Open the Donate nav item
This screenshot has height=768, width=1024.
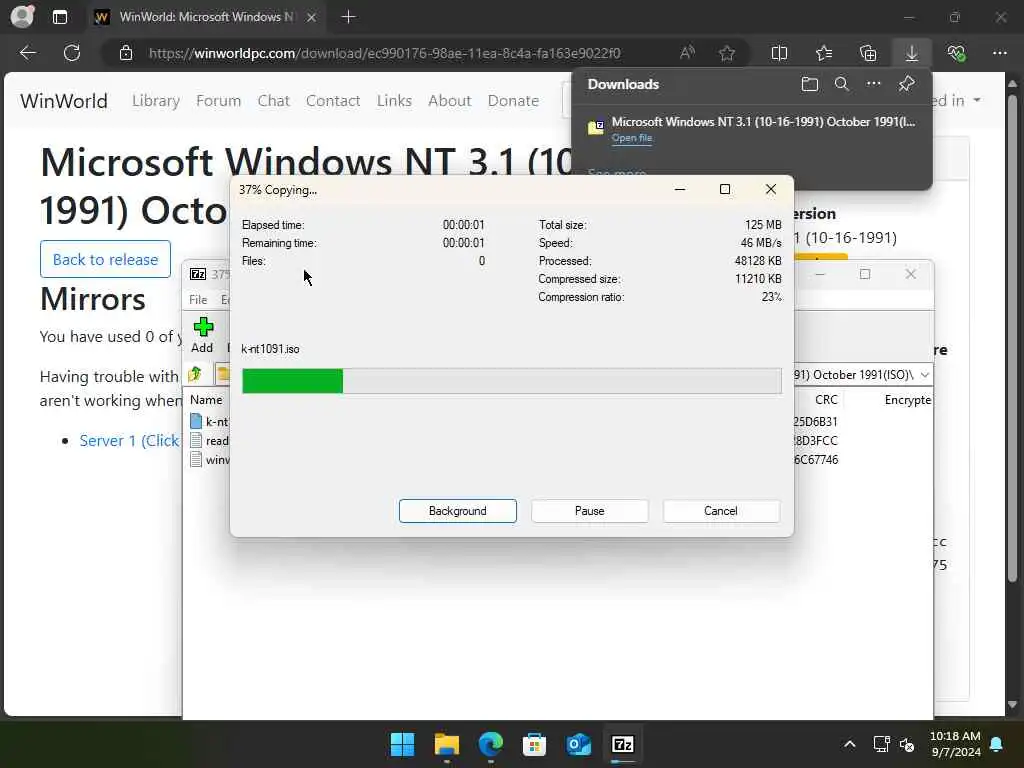[x=513, y=101]
